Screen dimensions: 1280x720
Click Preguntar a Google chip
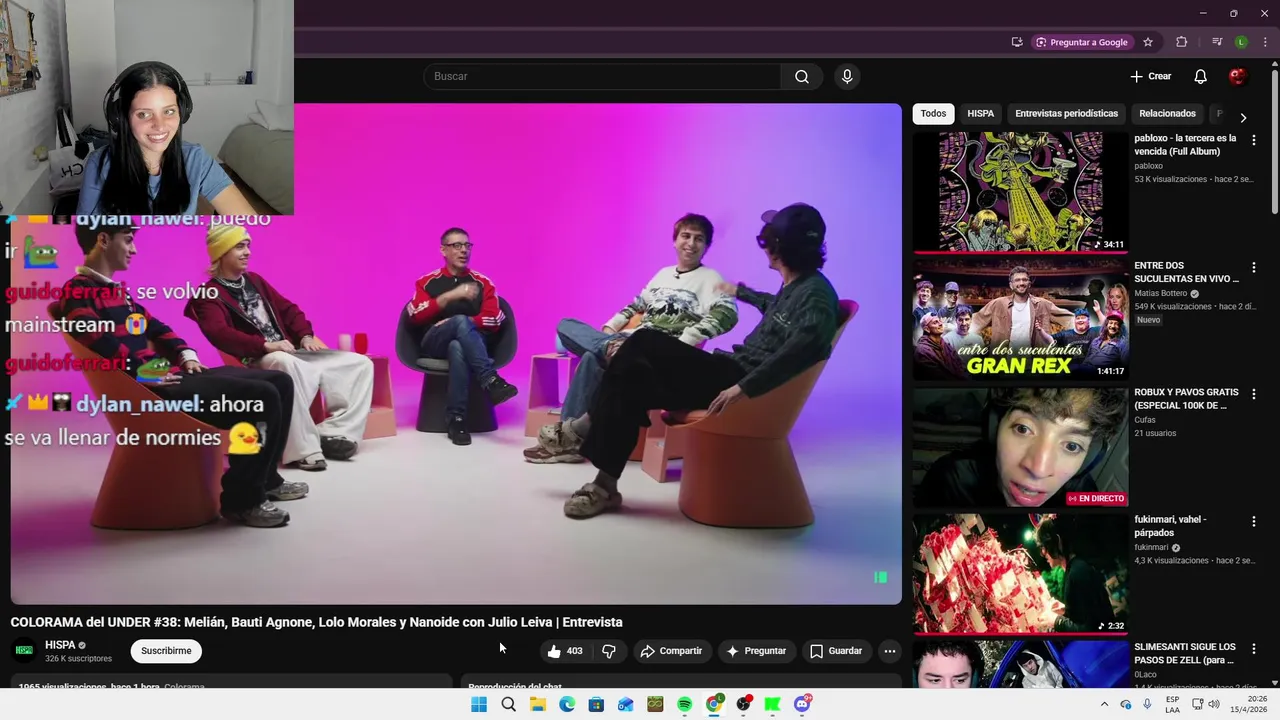pos(1081,42)
